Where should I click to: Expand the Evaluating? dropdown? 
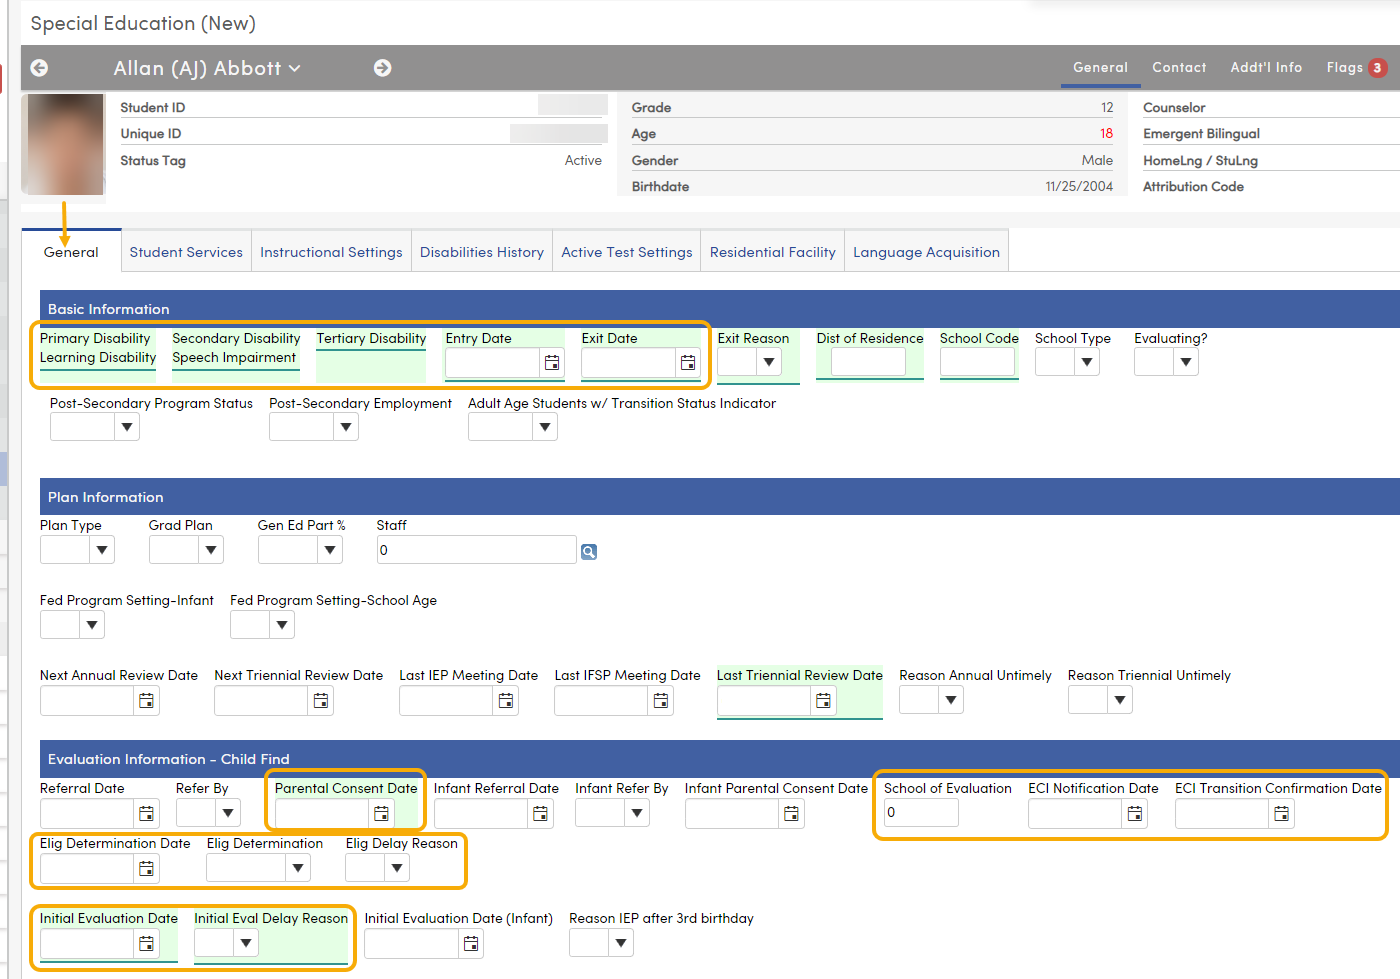tap(1185, 361)
